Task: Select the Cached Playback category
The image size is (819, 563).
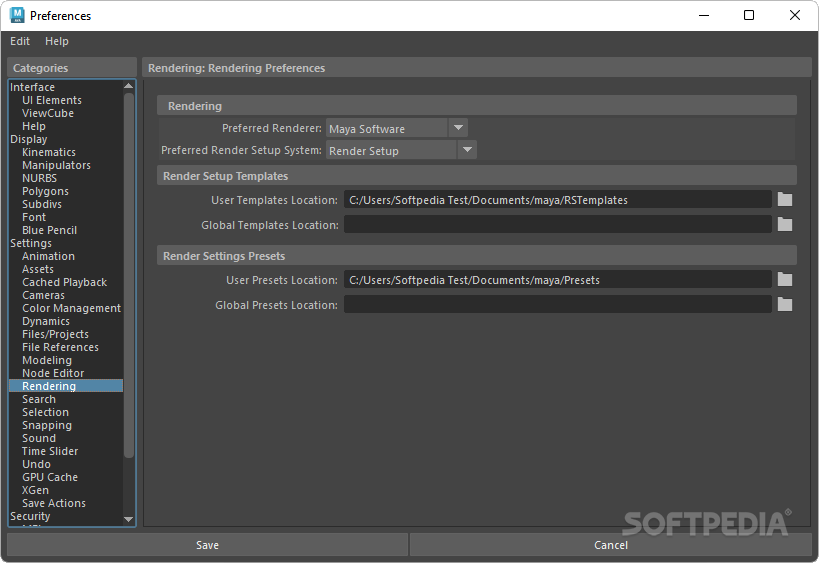Action: (64, 282)
